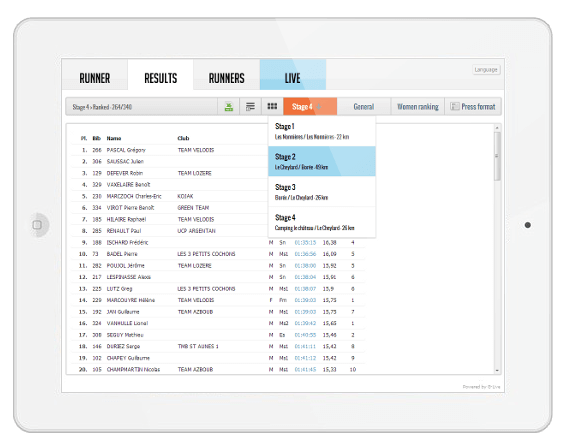Click the results list scrollbar thumb

tap(497, 156)
